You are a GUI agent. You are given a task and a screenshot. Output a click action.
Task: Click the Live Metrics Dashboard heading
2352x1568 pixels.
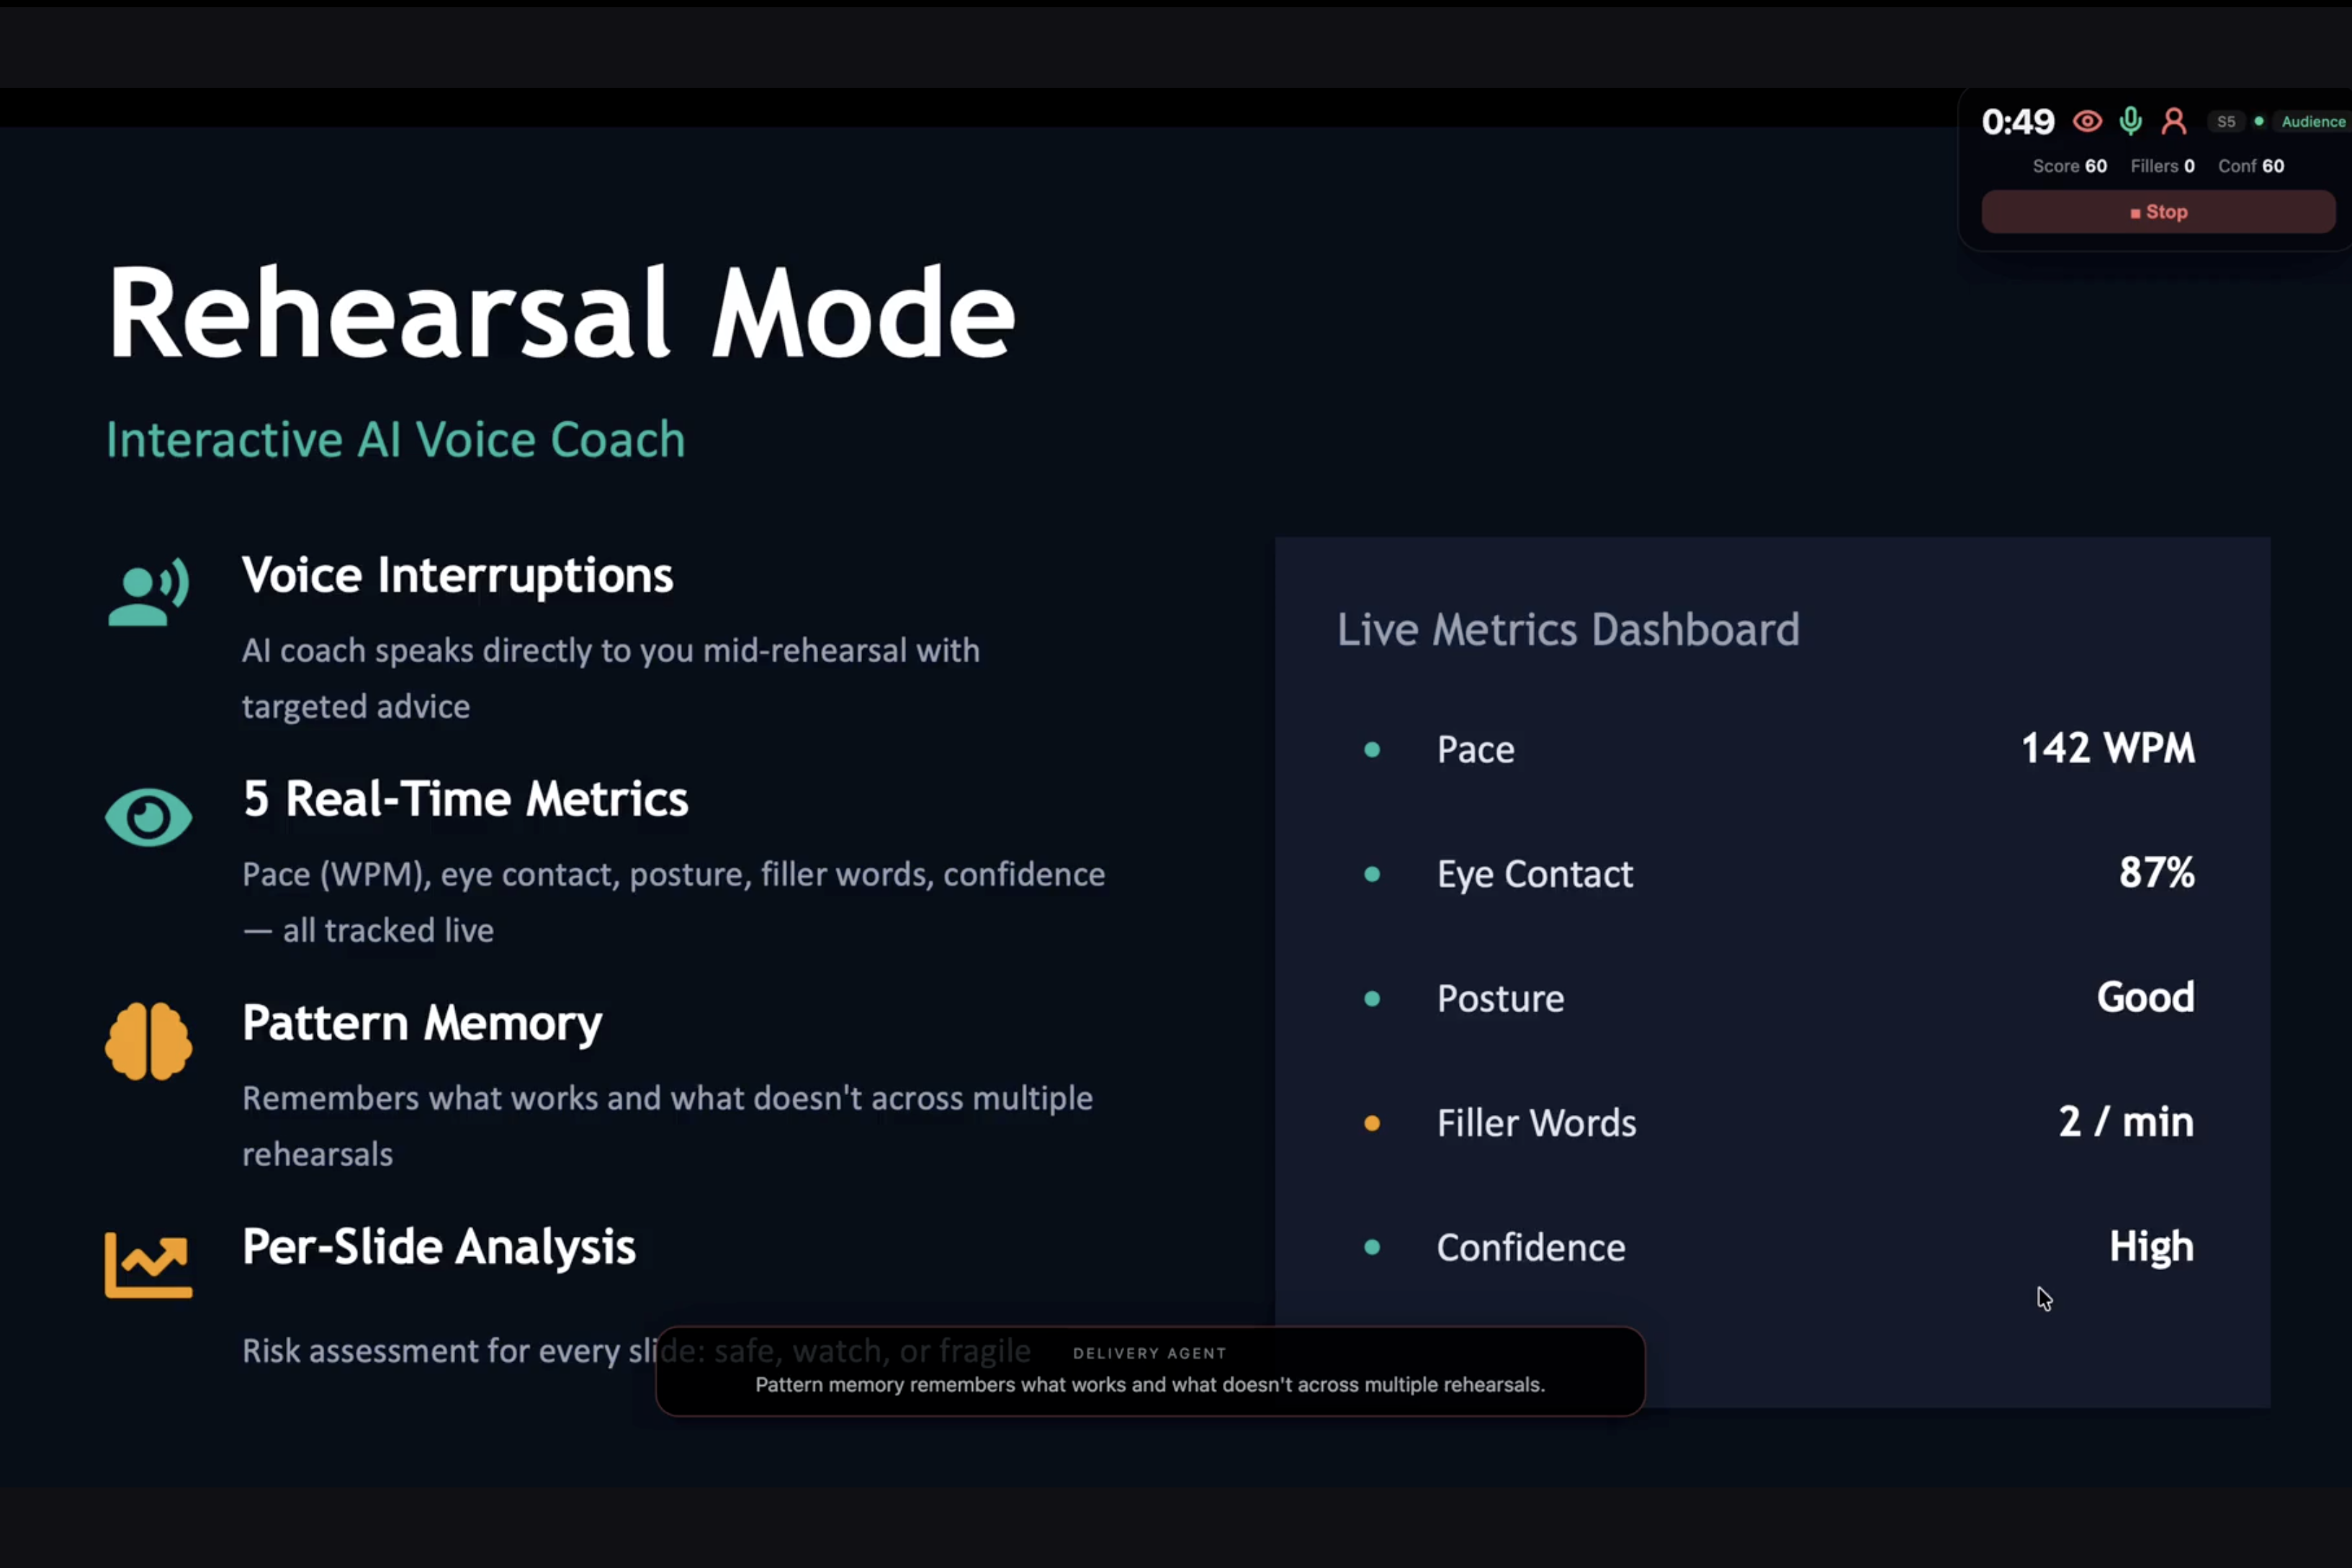(1568, 630)
